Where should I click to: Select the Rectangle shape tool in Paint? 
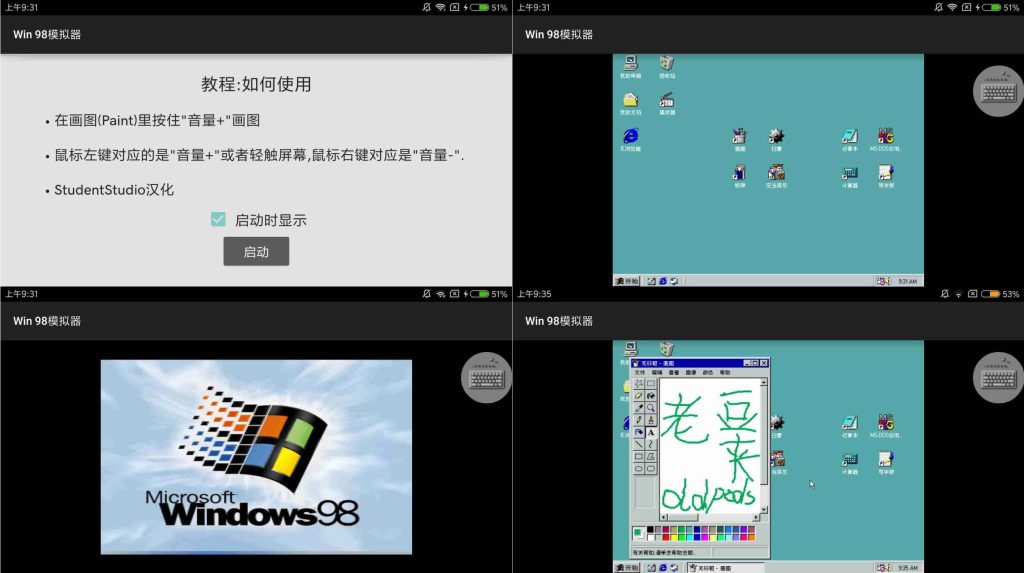[639, 456]
